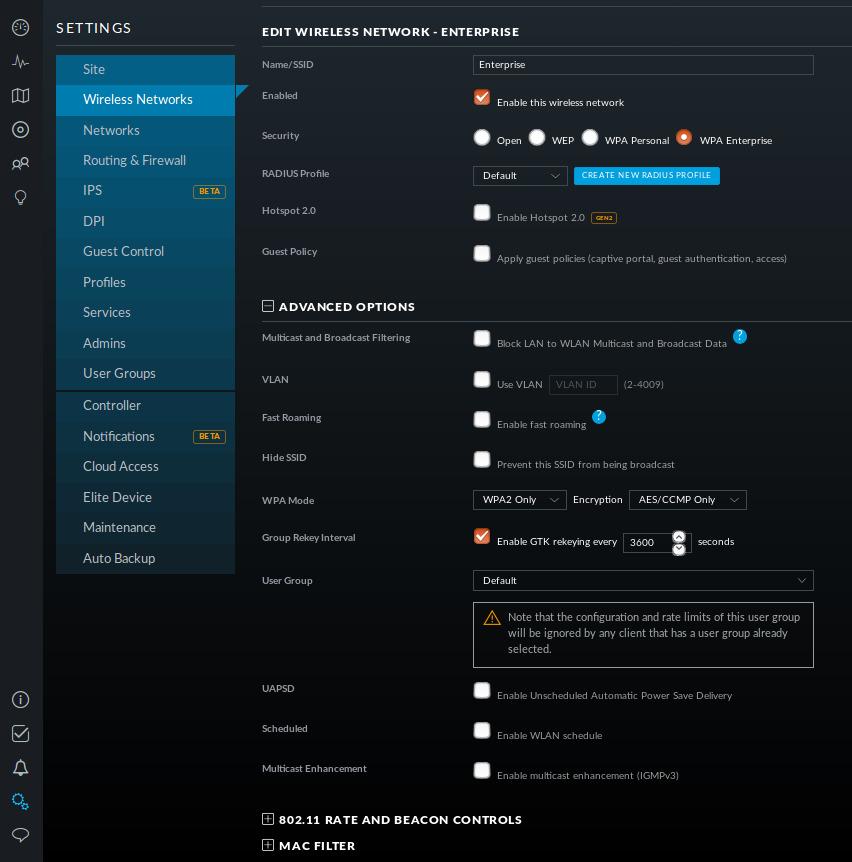Image resolution: width=852 pixels, height=862 pixels.
Task: Open the Info circle icon
Action: pyautogui.click(x=20, y=699)
